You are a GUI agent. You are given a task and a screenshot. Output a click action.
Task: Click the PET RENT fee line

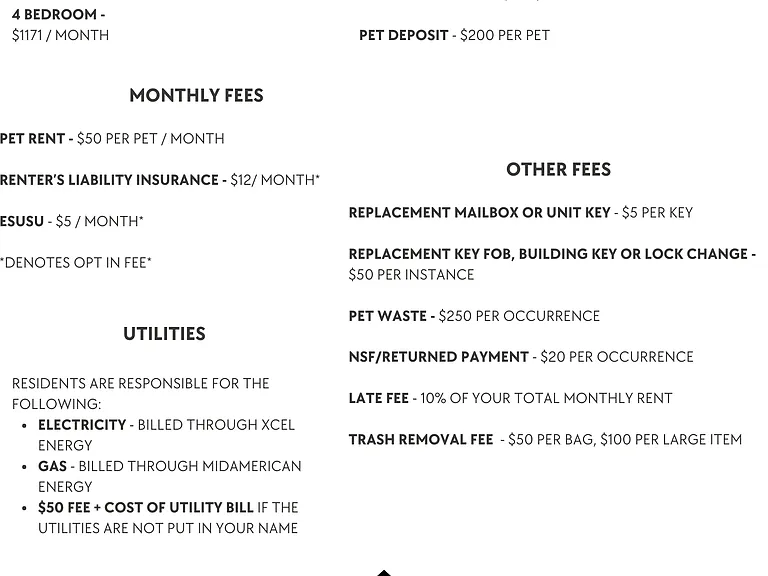click(112, 139)
